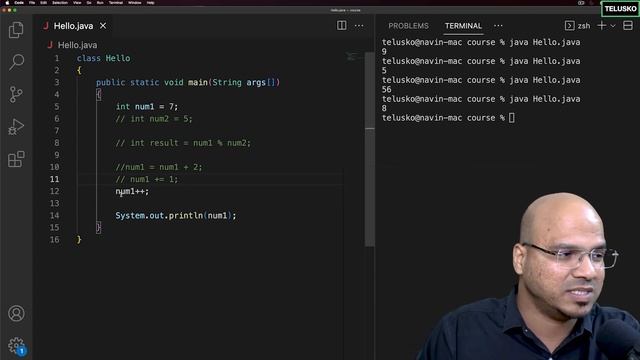Click line number 16 in the gutter
The height and width of the screenshot is (360, 640).
click(x=54, y=240)
